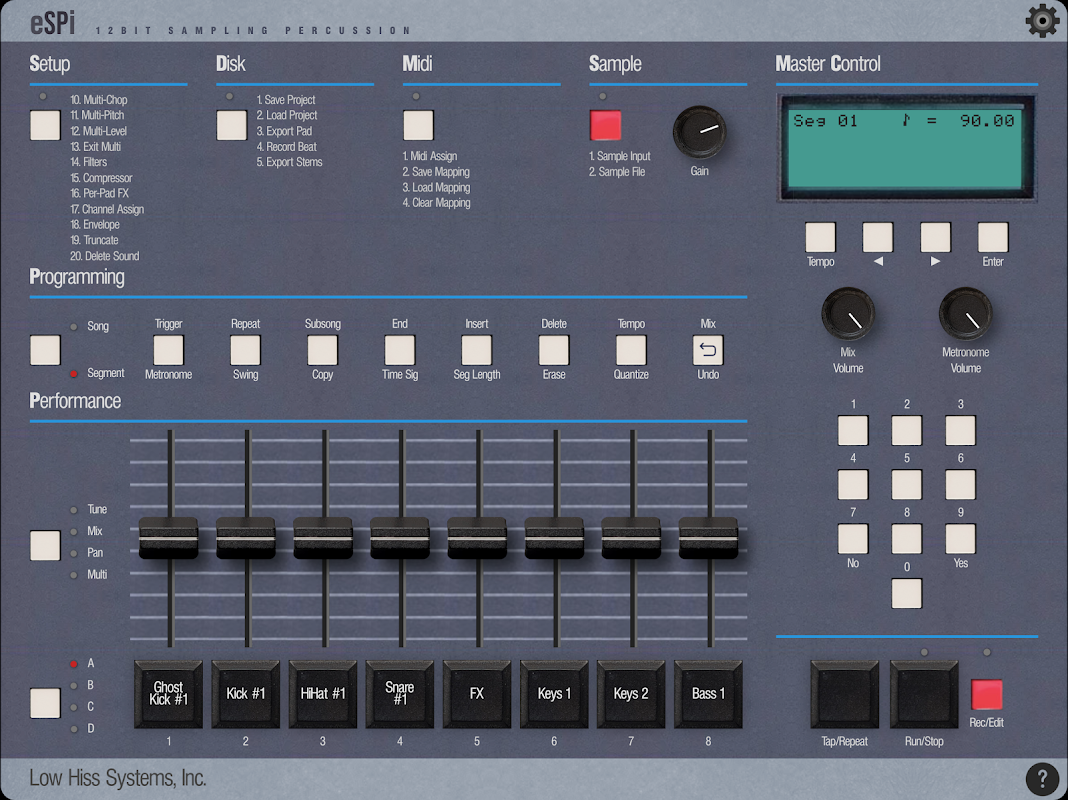Open settings with the gear icon
Viewport: 1068px width, 800px height.
click(x=1042, y=20)
